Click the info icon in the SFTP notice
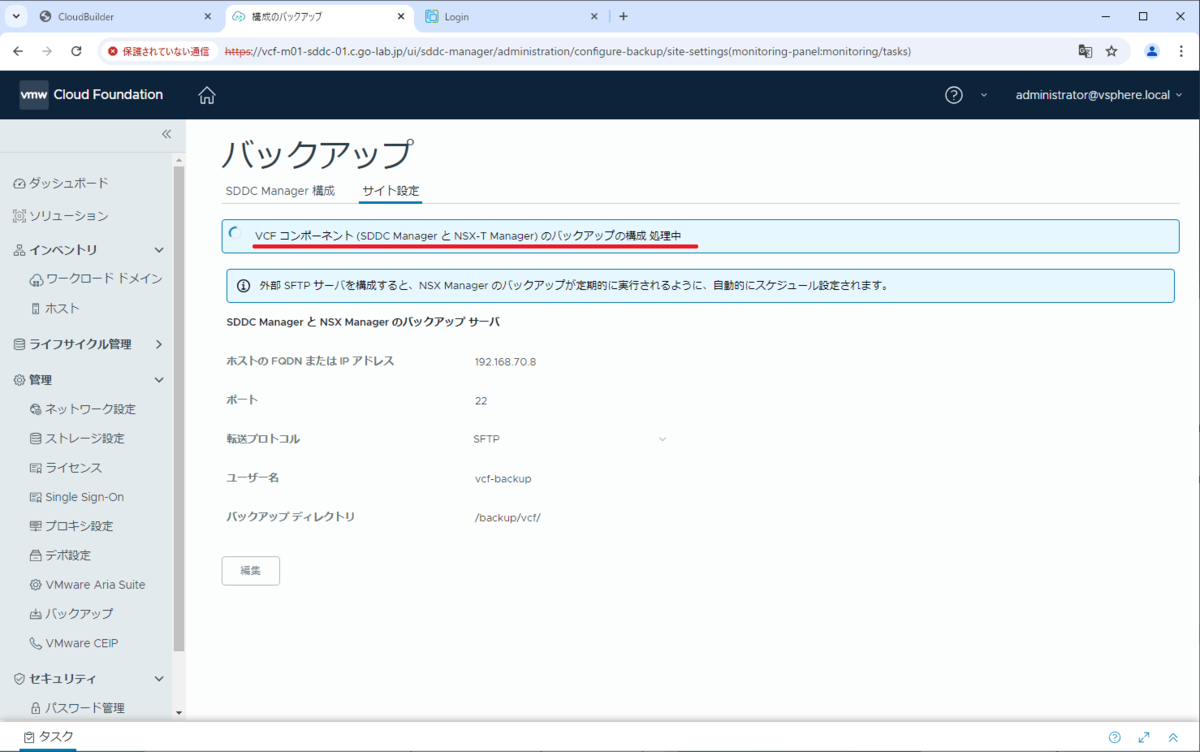Screen dimensions: 1200x752 [243, 285]
